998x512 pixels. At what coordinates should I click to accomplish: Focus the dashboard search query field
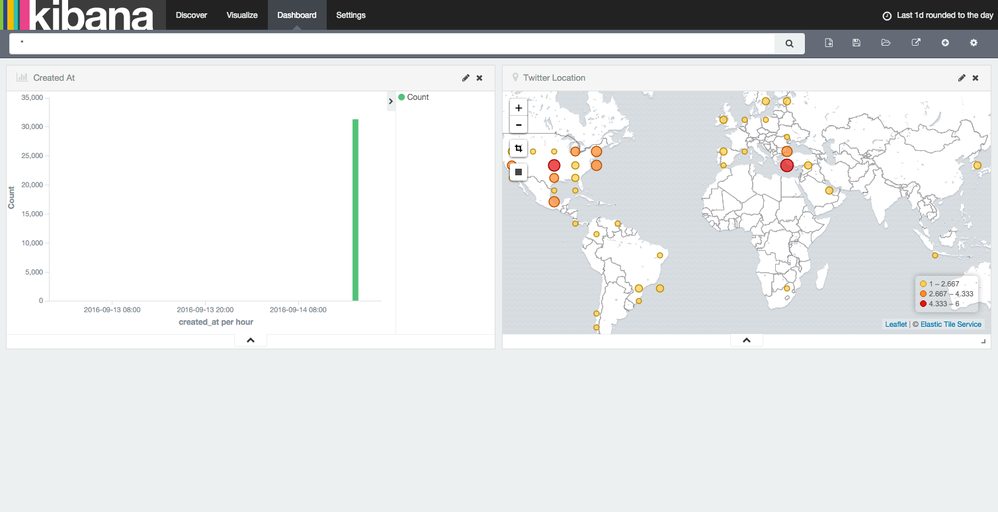pyautogui.click(x=392, y=43)
